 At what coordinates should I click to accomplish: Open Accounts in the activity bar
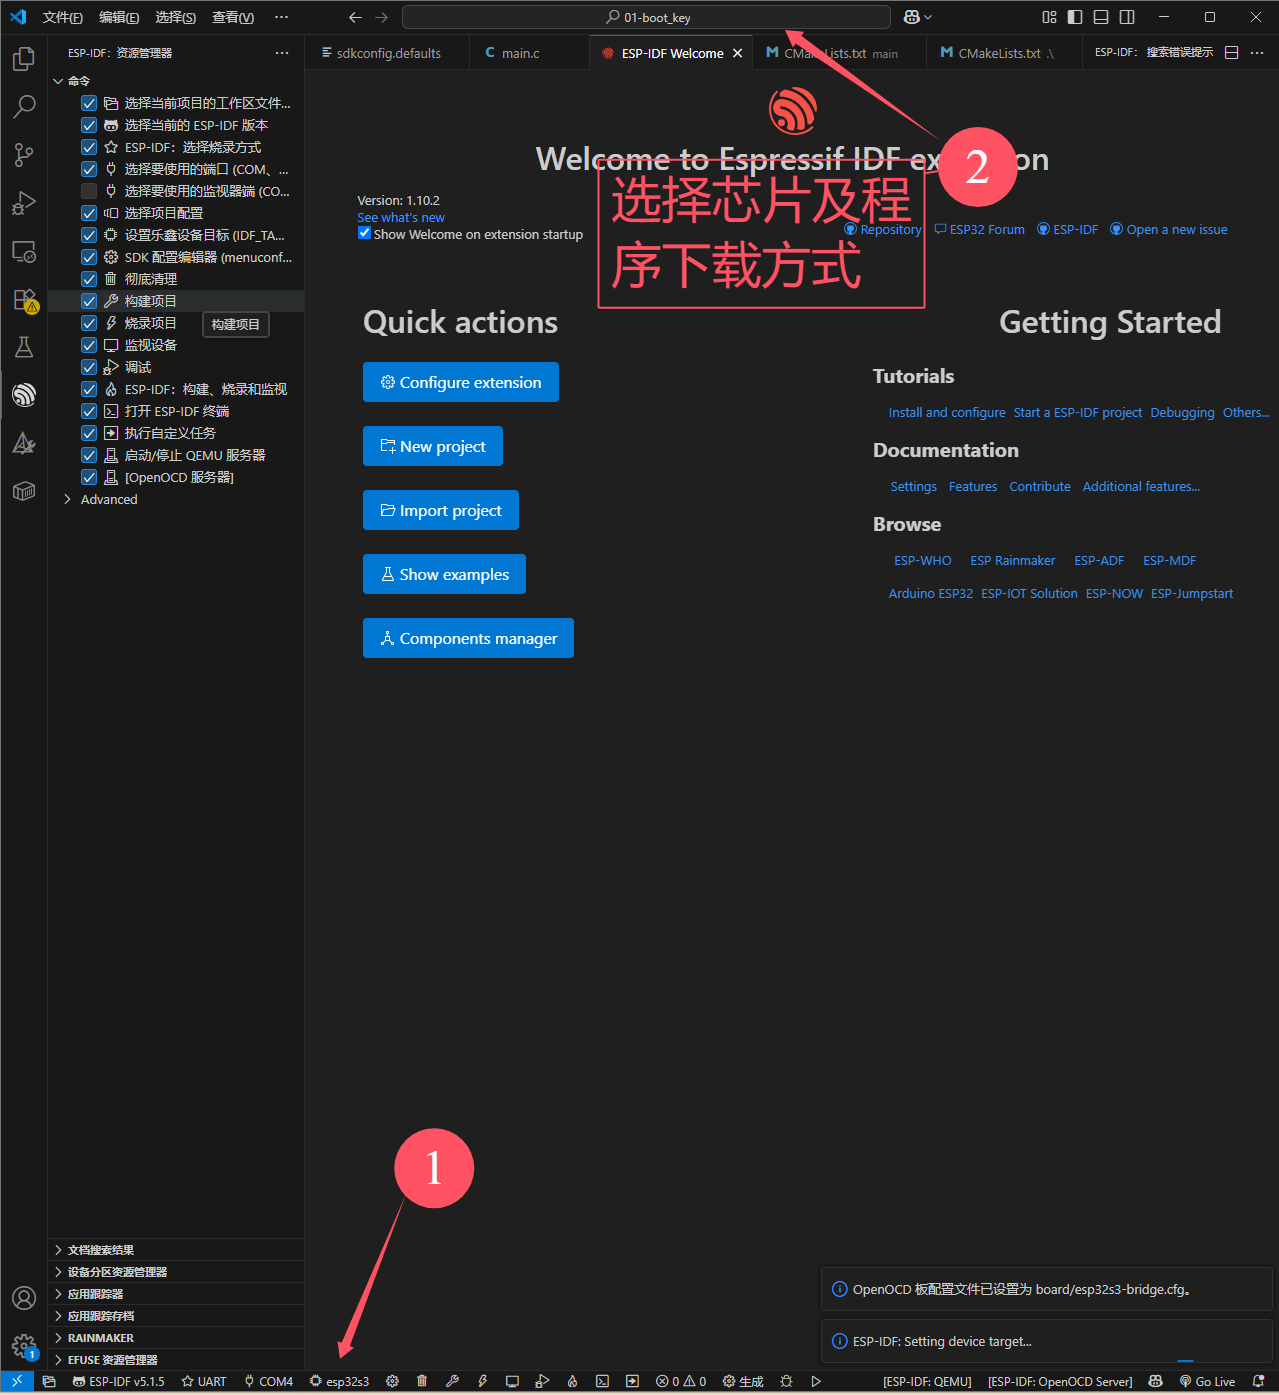[x=24, y=1298]
